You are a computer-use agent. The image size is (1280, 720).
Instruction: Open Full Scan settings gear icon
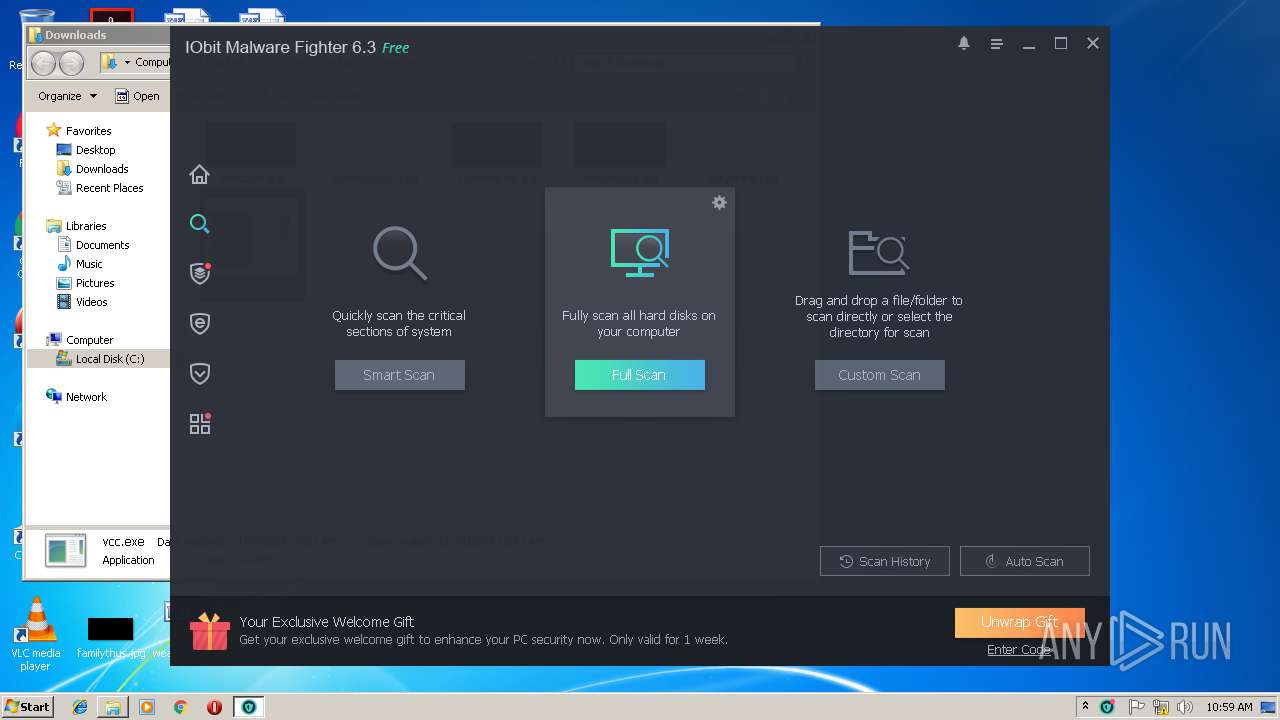(x=719, y=202)
